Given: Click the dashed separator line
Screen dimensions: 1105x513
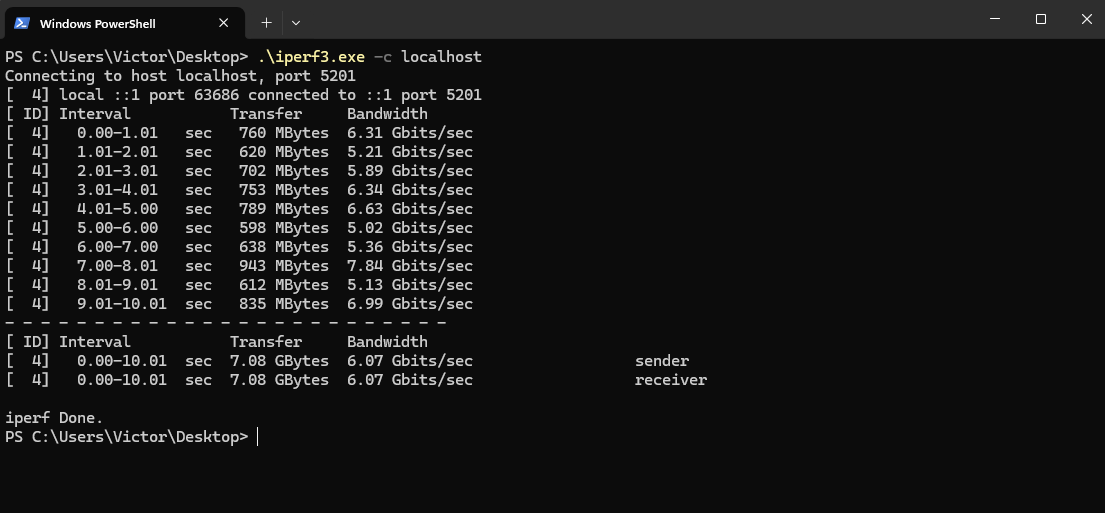Looking at the screenshot, I should point(225,323).
